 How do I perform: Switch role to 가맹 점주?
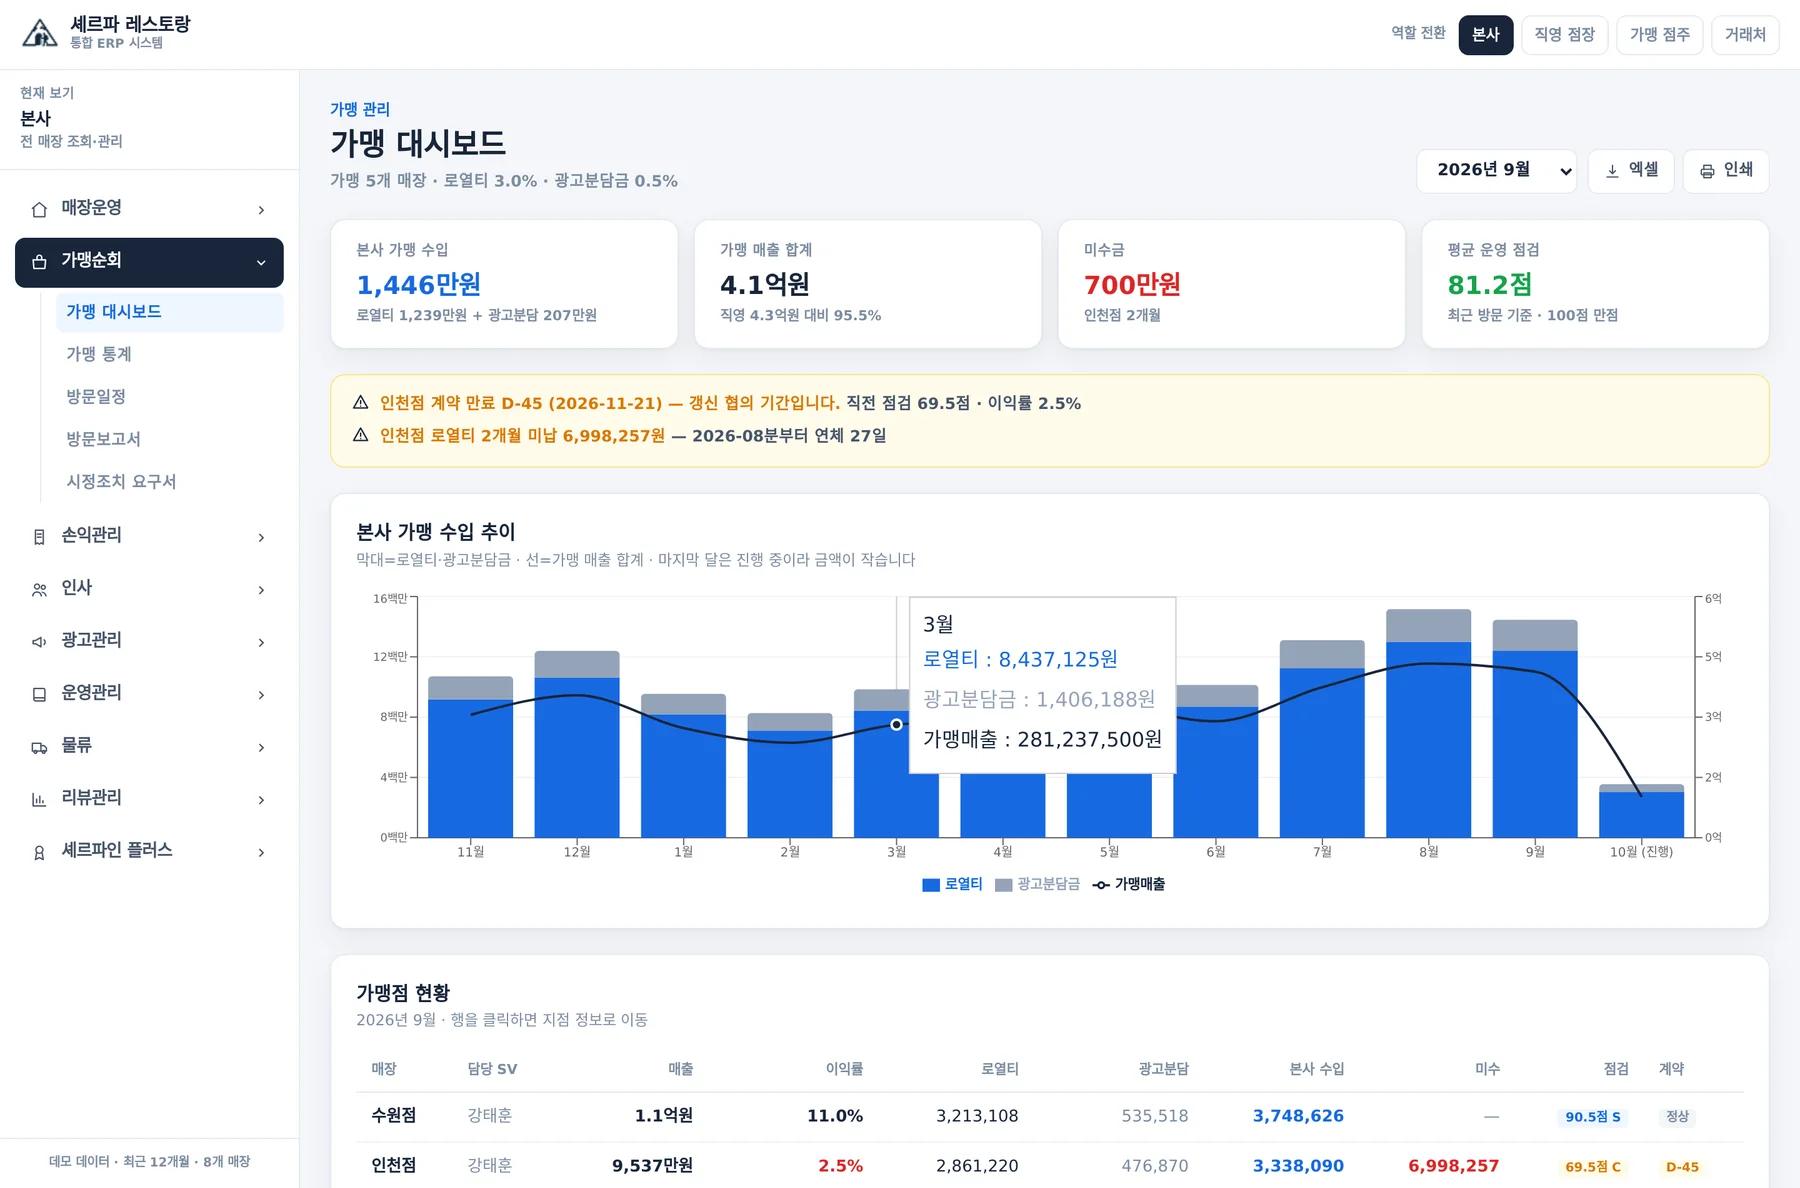1659,35
